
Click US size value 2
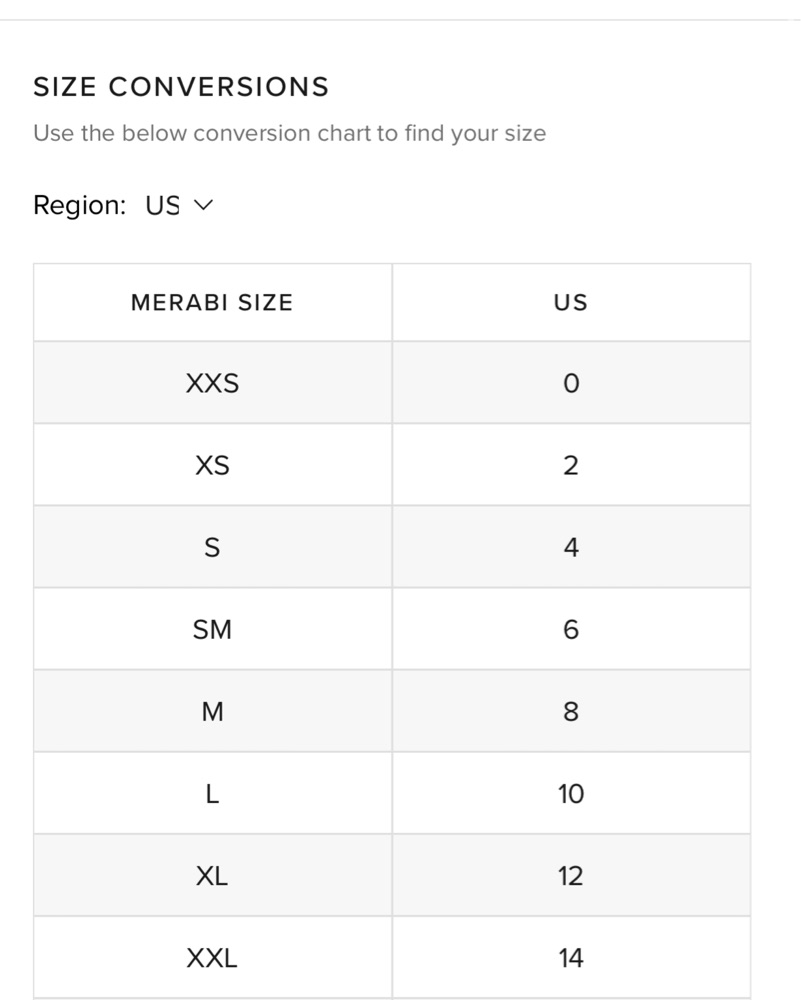(571, 465)
